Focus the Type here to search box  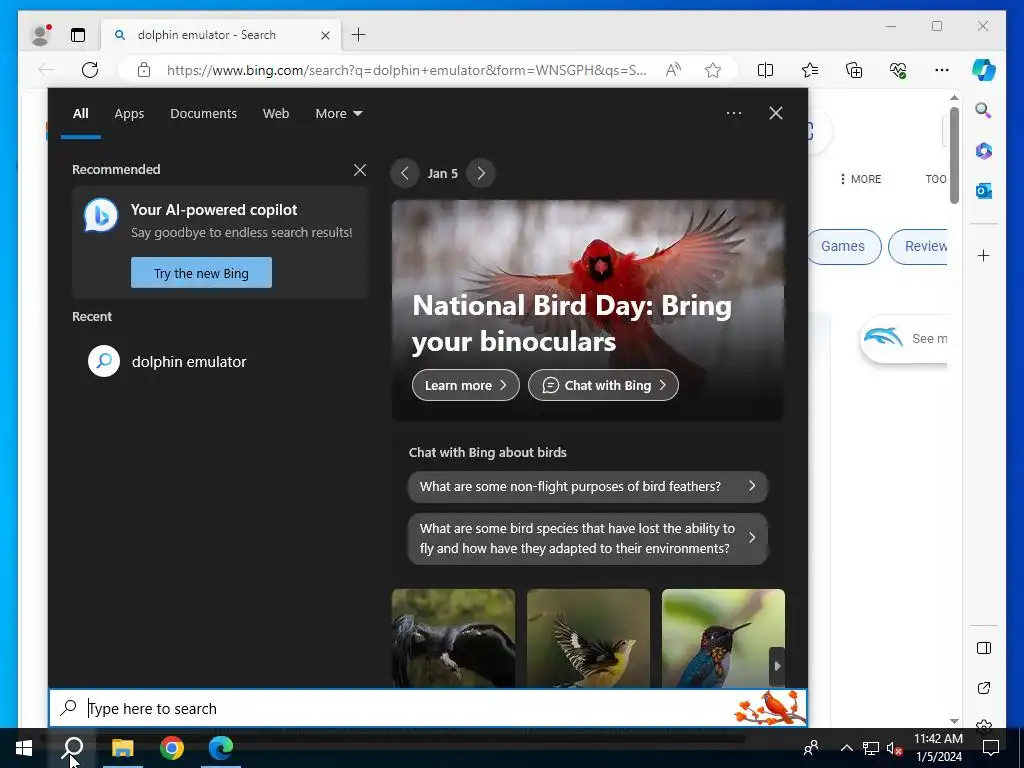(428, 709)
